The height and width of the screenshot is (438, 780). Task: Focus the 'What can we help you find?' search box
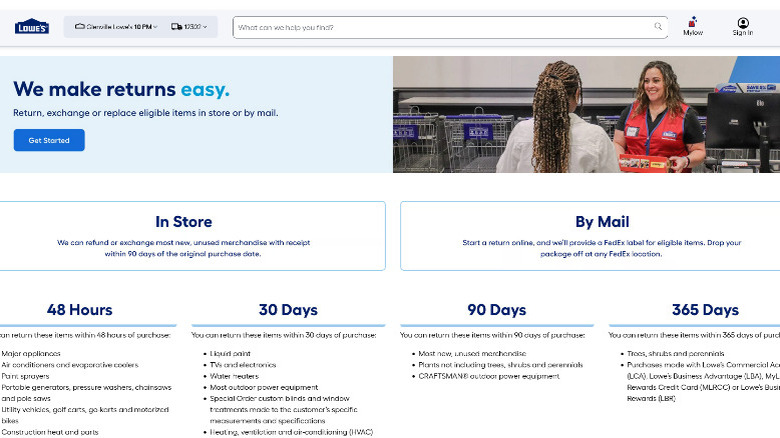[450, 27]
